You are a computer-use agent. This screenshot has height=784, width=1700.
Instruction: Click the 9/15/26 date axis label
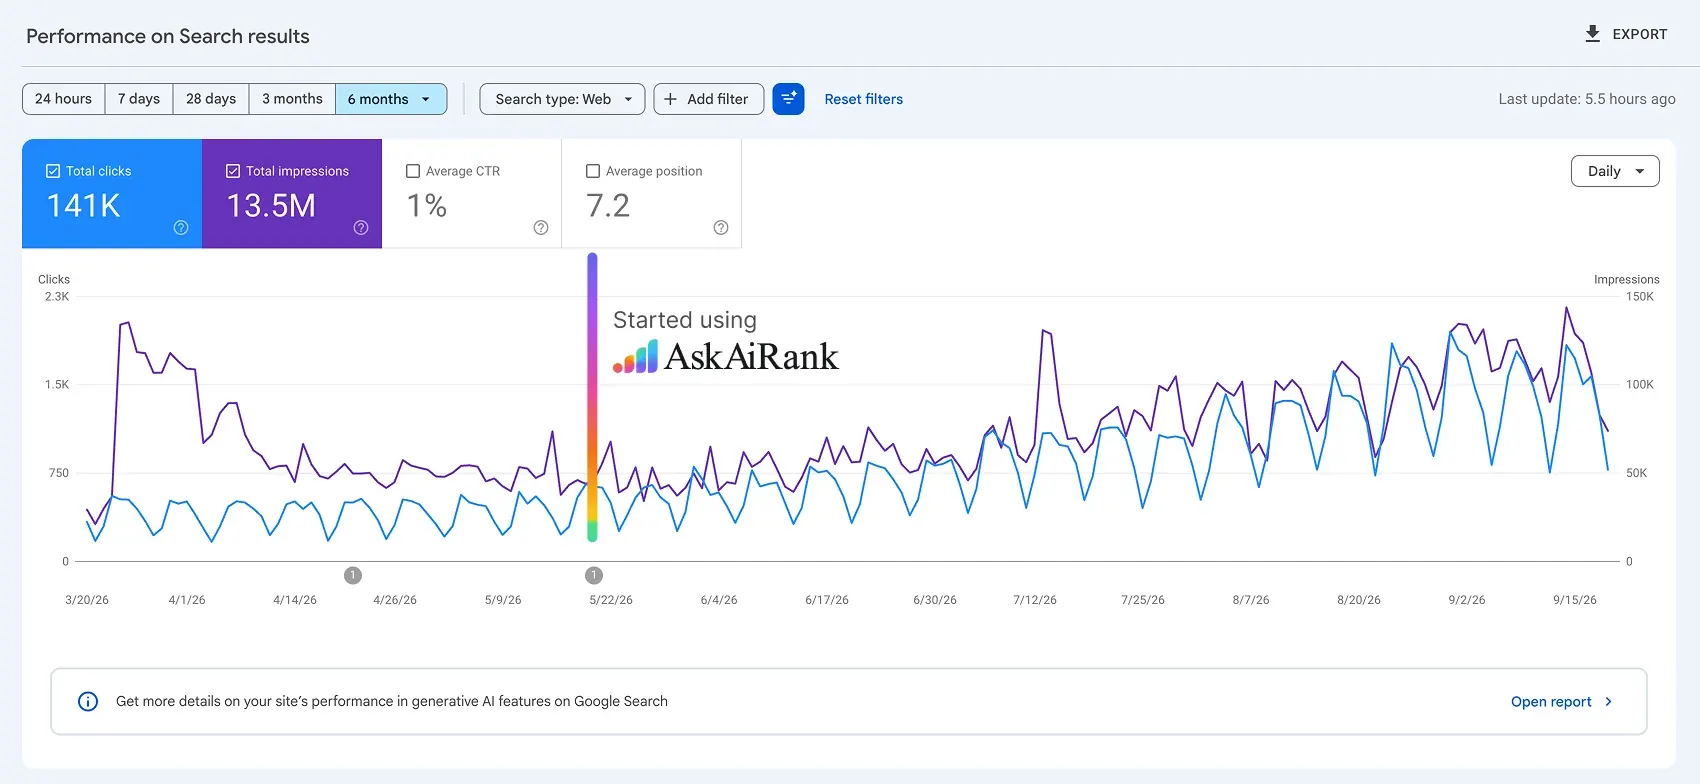[1575, 600]
